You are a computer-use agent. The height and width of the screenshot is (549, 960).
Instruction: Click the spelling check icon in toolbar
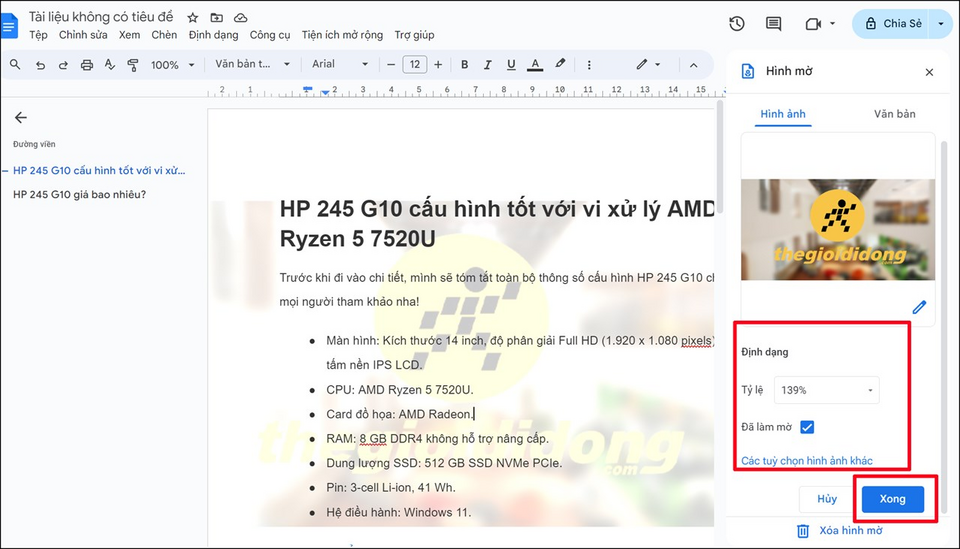point(110,65)
